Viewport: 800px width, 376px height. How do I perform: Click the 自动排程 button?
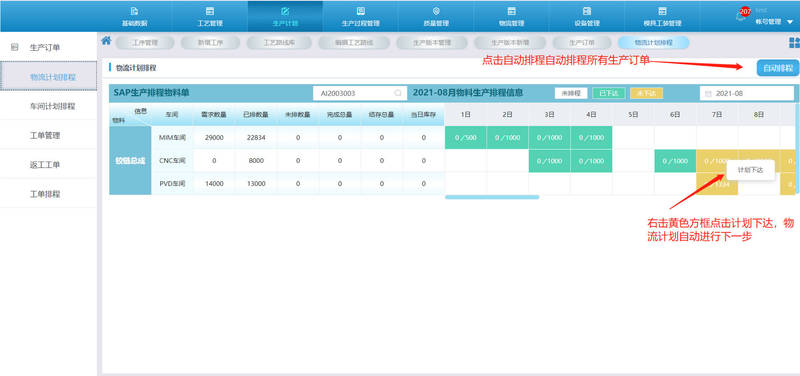tap(778, 68)
